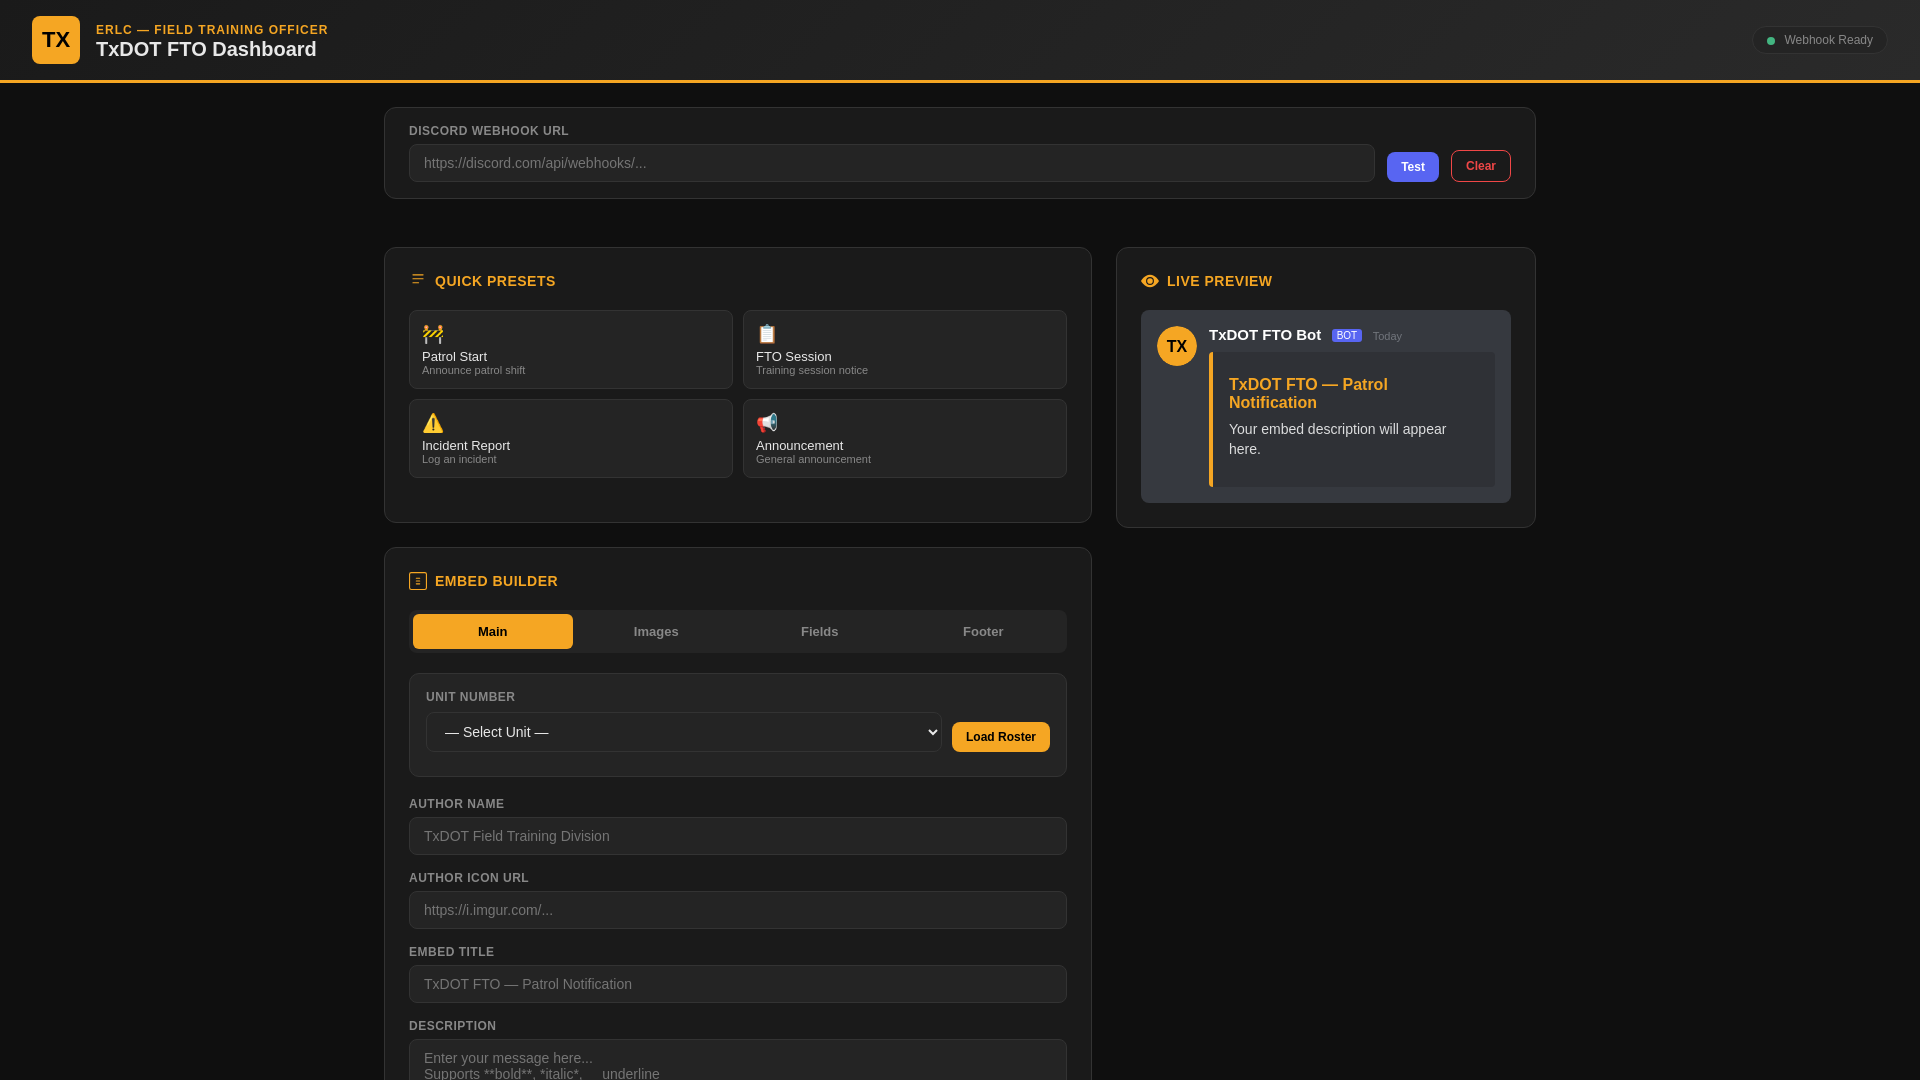This screenshot has height=1080, width=1920.
Task: Click the BOT badge in preview
Action: click(1347, 336)
